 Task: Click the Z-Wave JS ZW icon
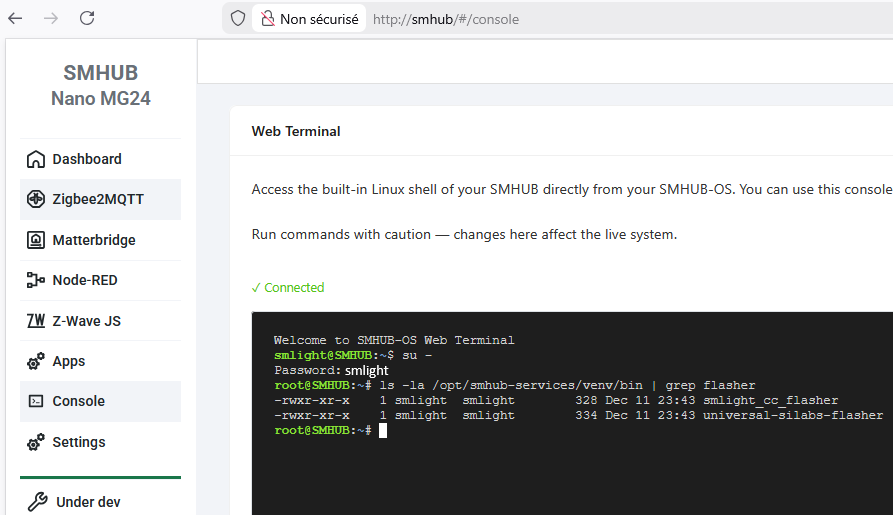[x=35, y=321]
